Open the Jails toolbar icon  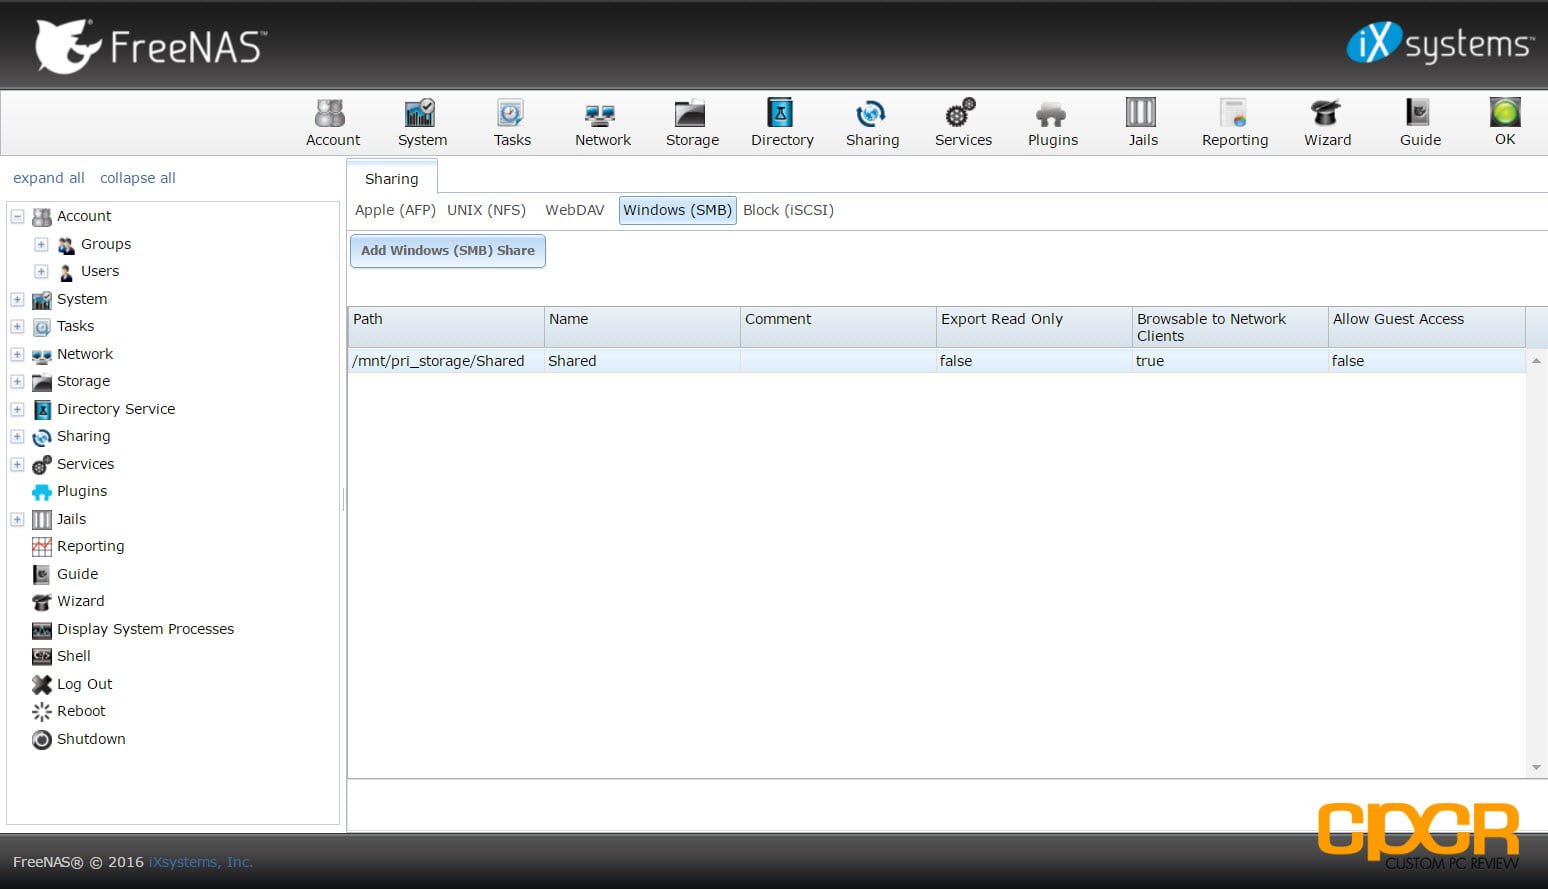coord(1142,123)
